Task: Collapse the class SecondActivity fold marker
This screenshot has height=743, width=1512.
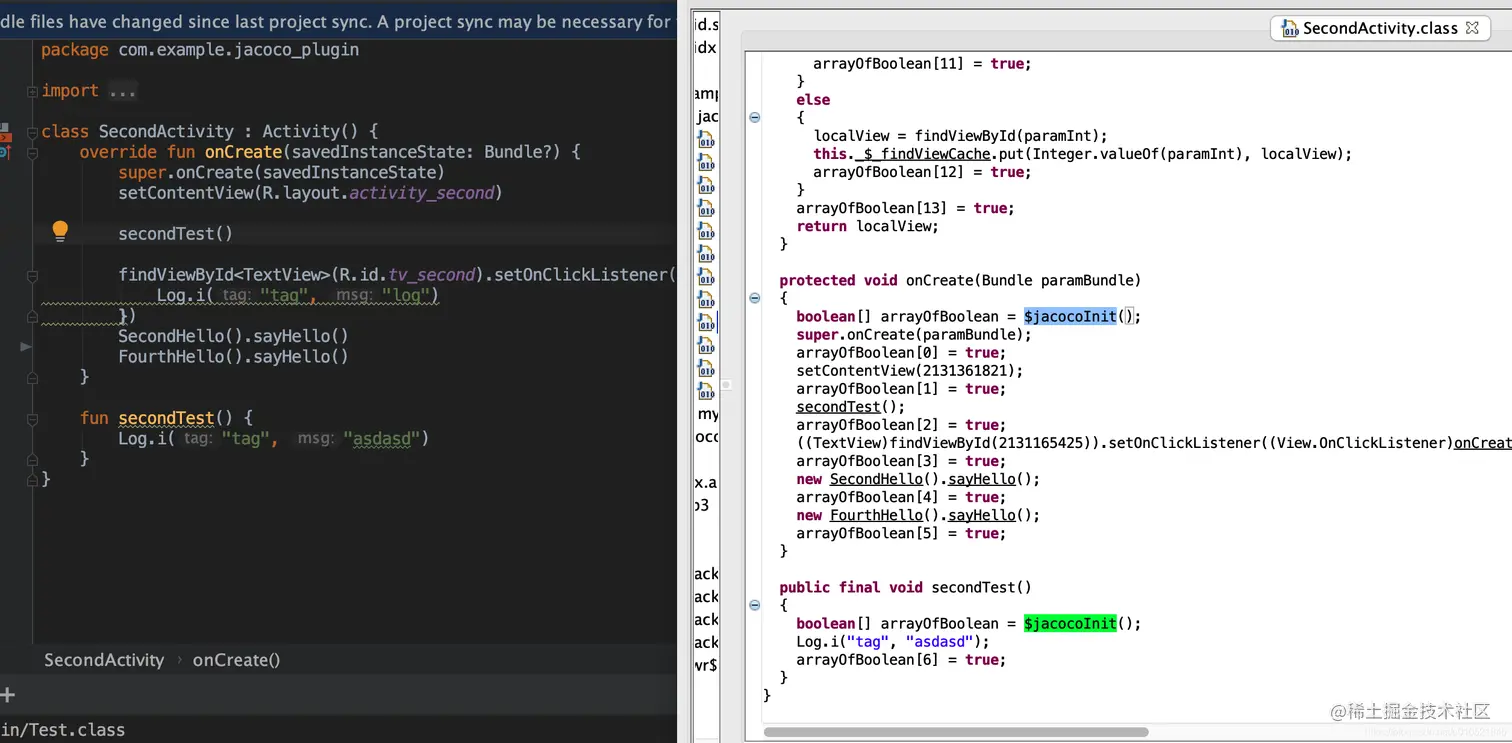Action: tap(32, 132)
